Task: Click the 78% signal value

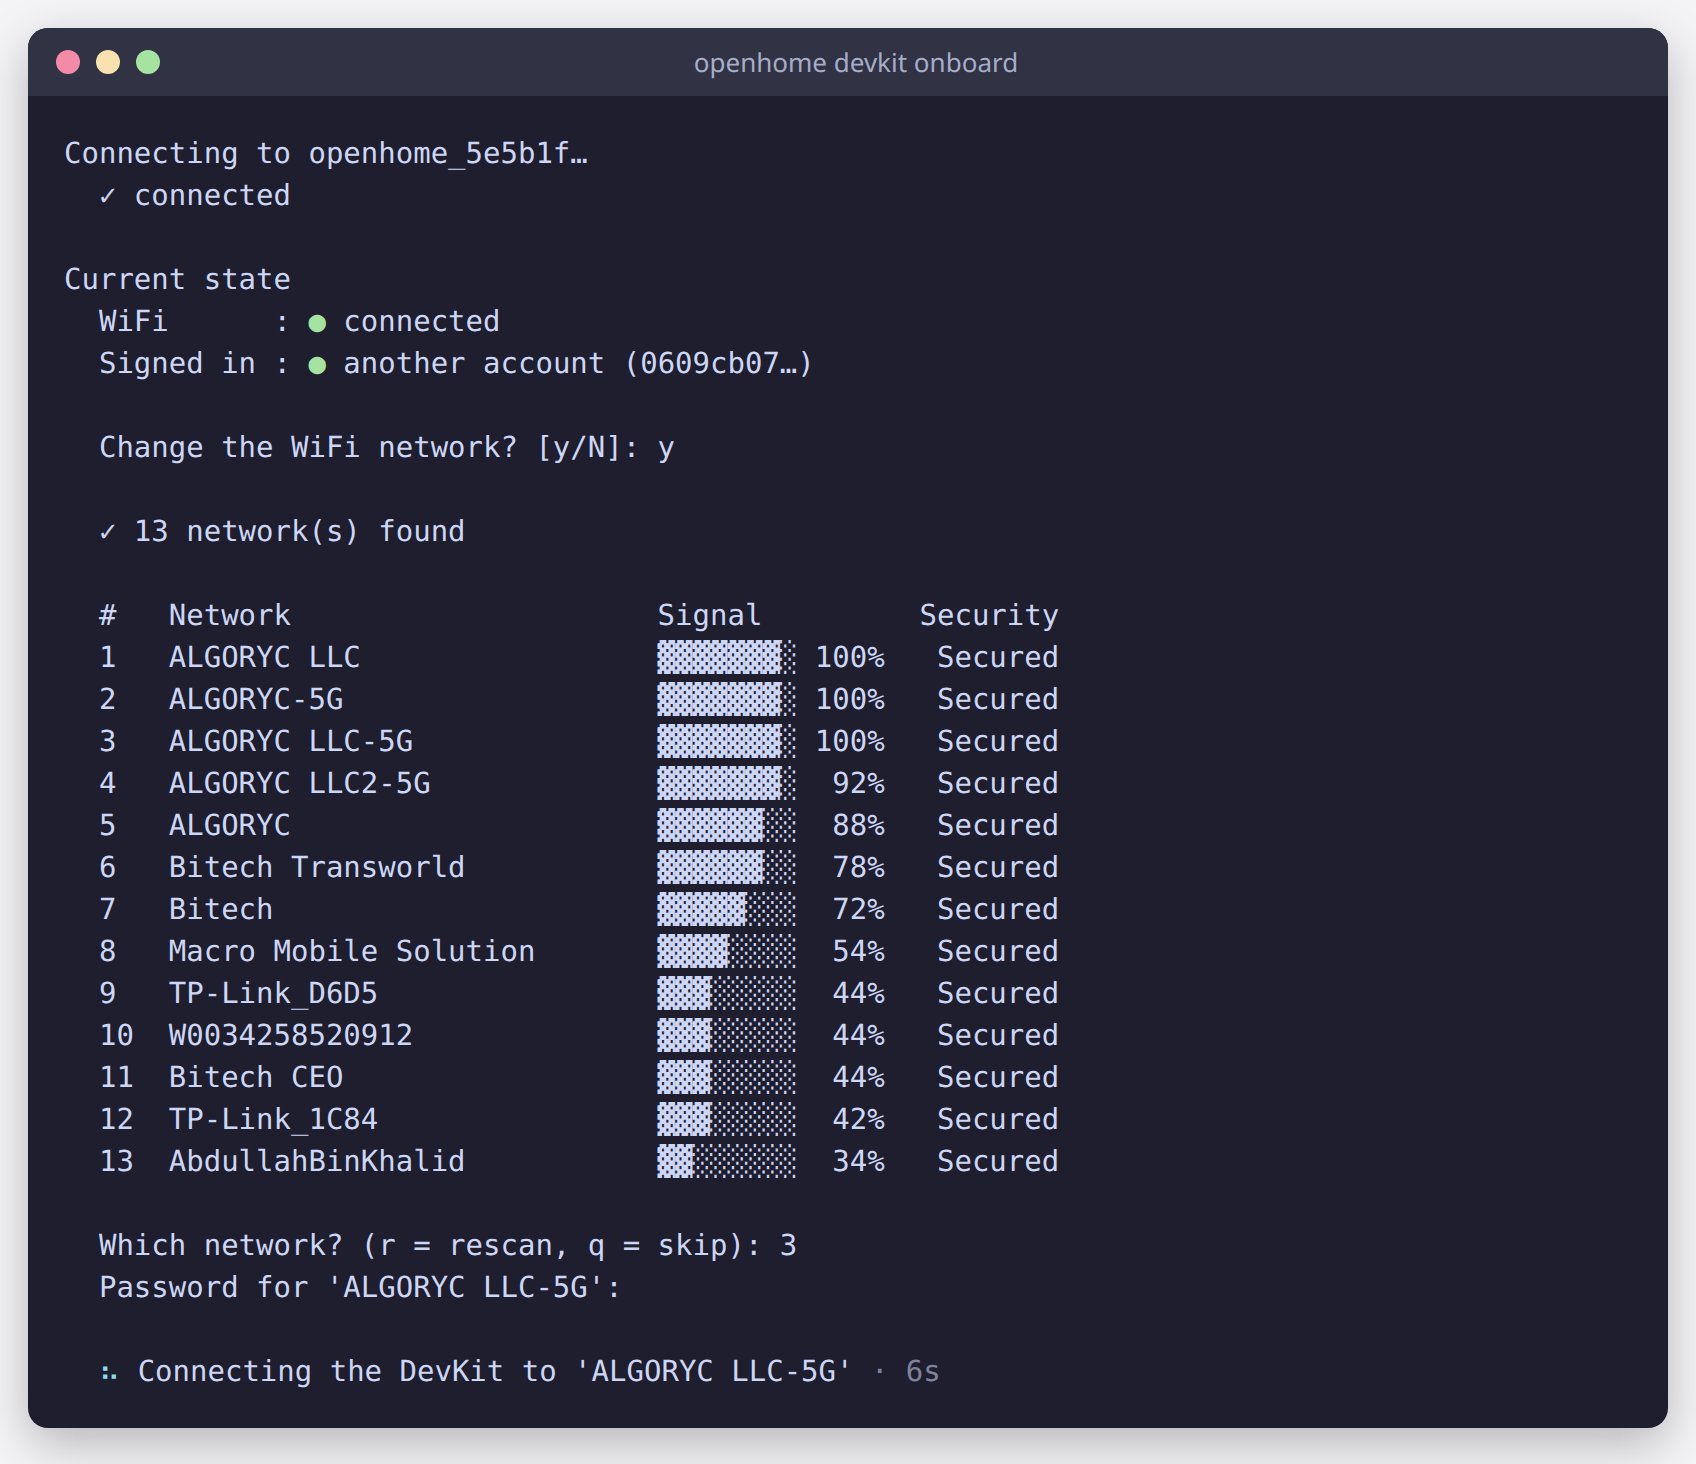Action: coord(859,867)
